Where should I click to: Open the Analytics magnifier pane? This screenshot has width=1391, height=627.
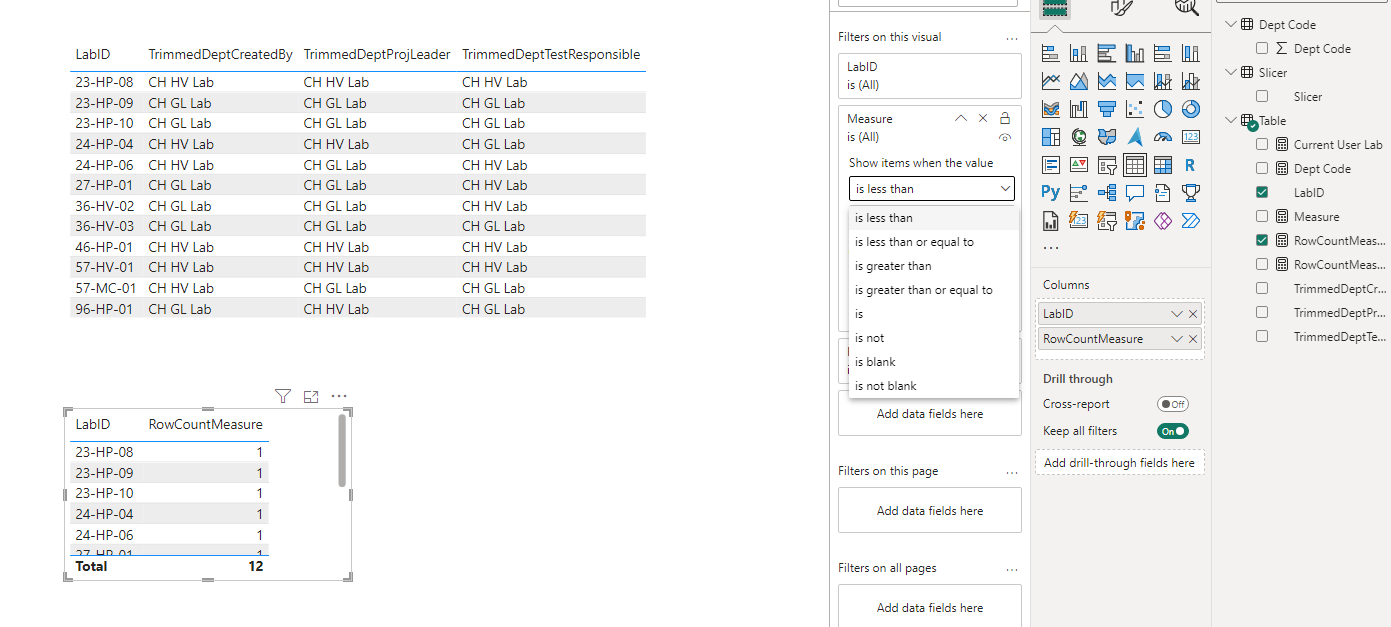pyautogui.click(x=1186, y=8)
